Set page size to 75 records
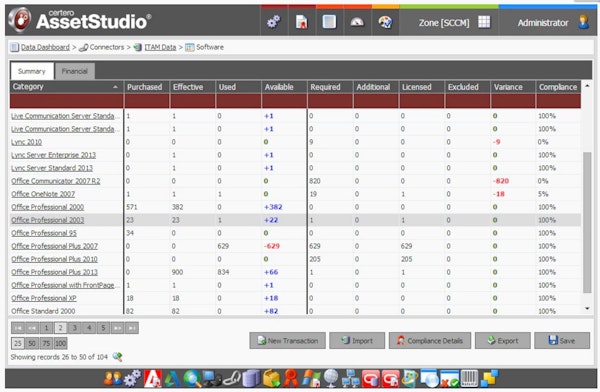This screenshot has width=600, height=392. click(x=46, y=343)
